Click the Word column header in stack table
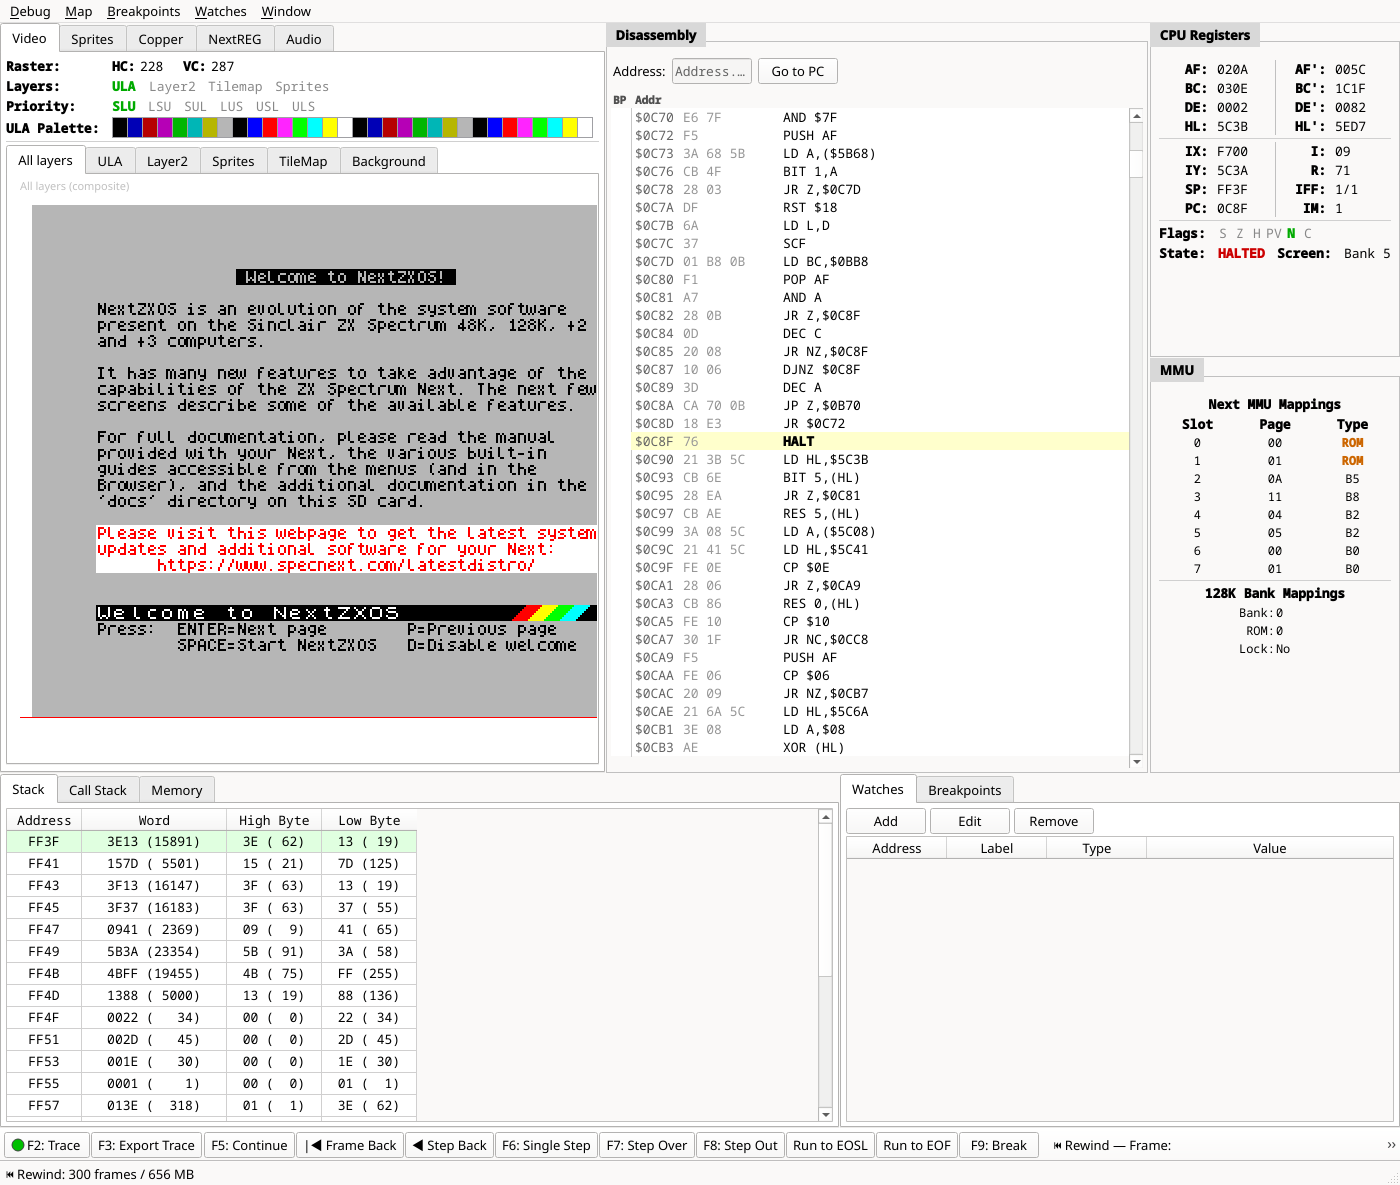1400x1185 pixels. (154, 820)
